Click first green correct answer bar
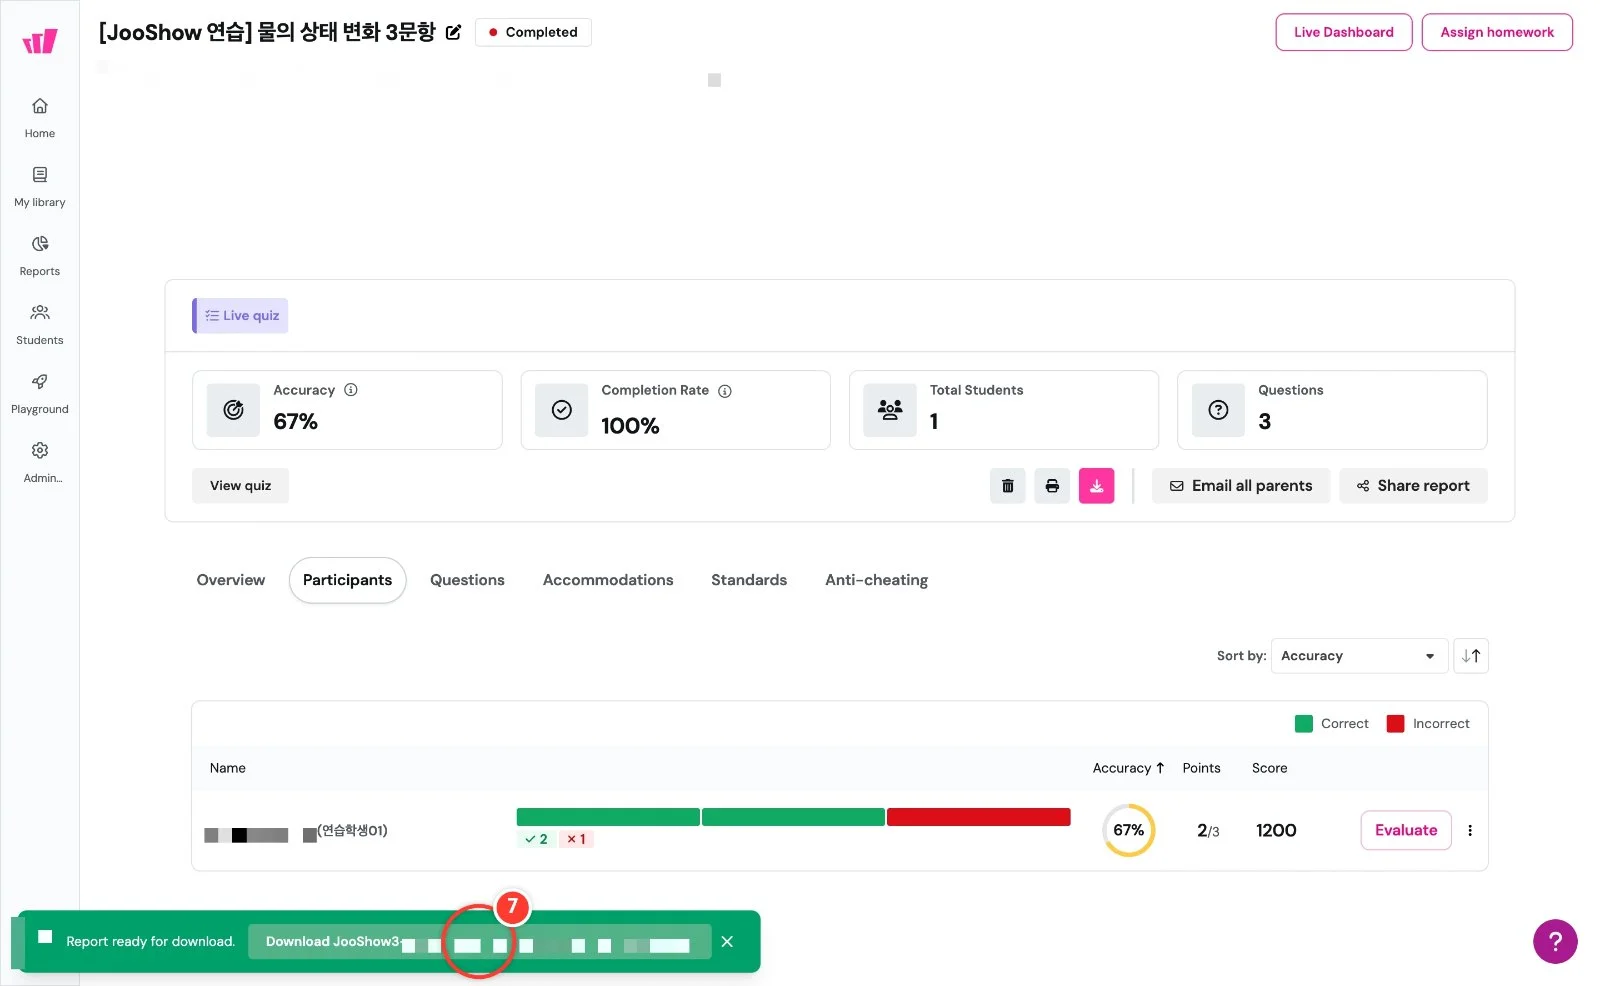 coord(608,817)
